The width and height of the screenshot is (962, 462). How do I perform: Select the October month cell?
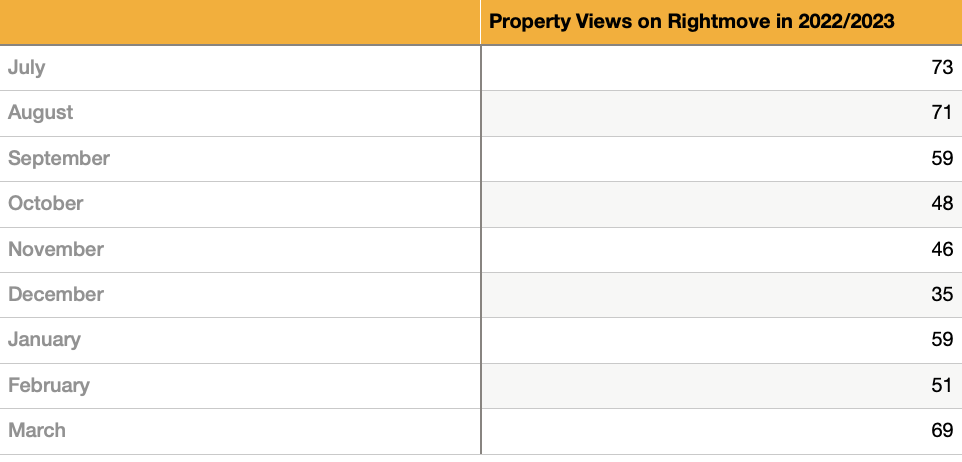46,203
